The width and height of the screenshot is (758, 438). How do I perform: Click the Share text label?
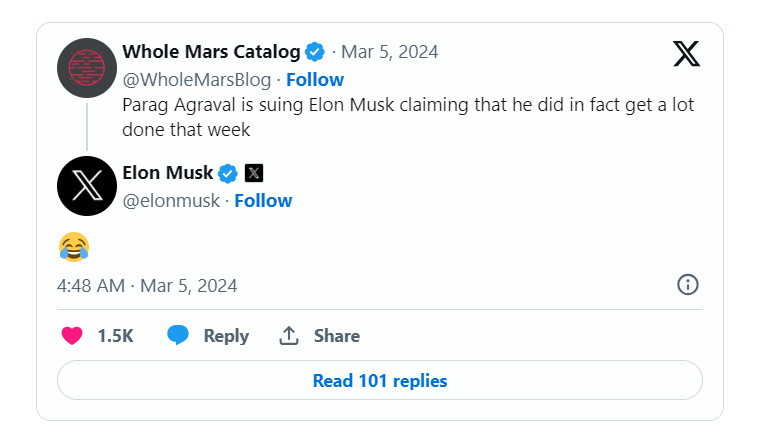pos(337,336)
